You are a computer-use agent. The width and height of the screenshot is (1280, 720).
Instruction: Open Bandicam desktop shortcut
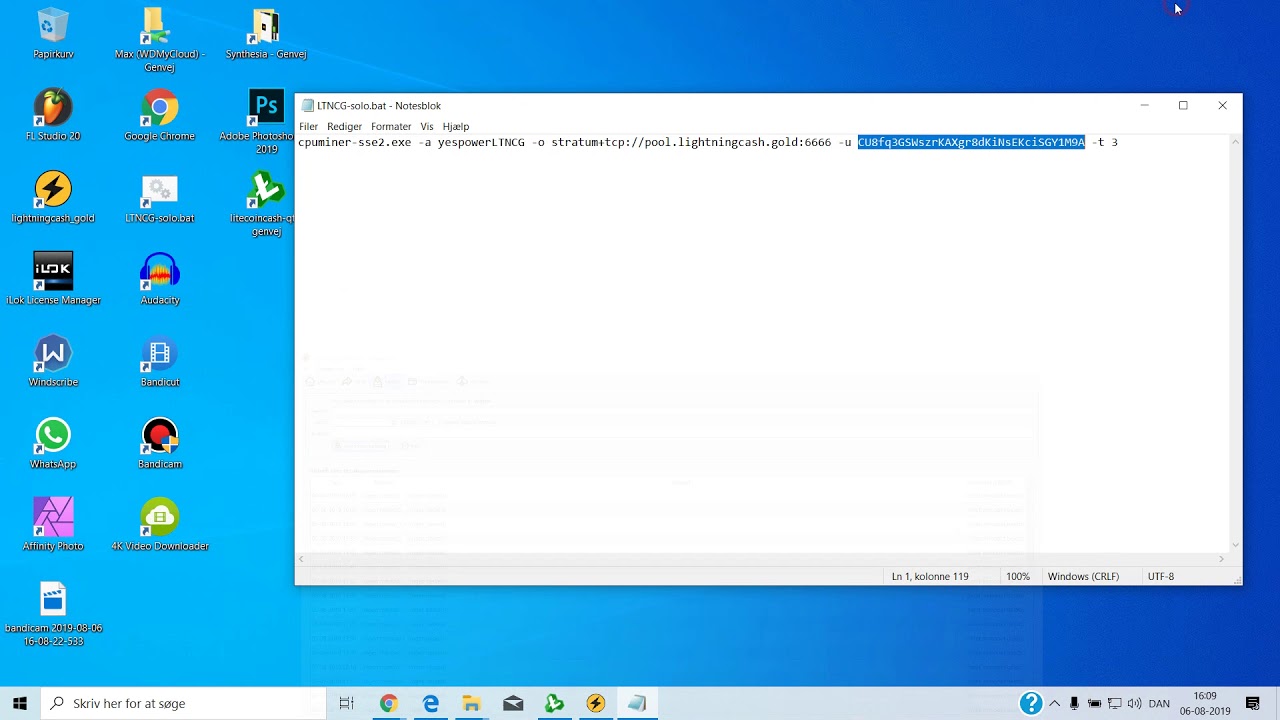pos(160,443)
